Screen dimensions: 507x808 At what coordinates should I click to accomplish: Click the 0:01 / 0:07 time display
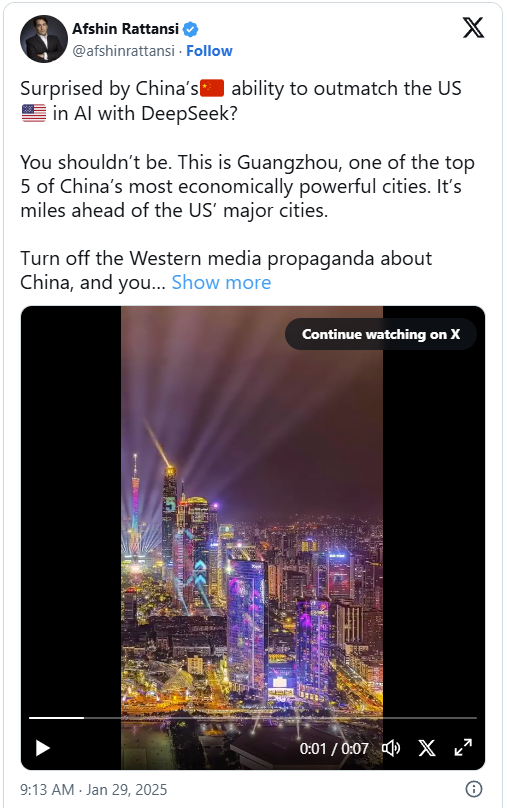click(334, 748)
